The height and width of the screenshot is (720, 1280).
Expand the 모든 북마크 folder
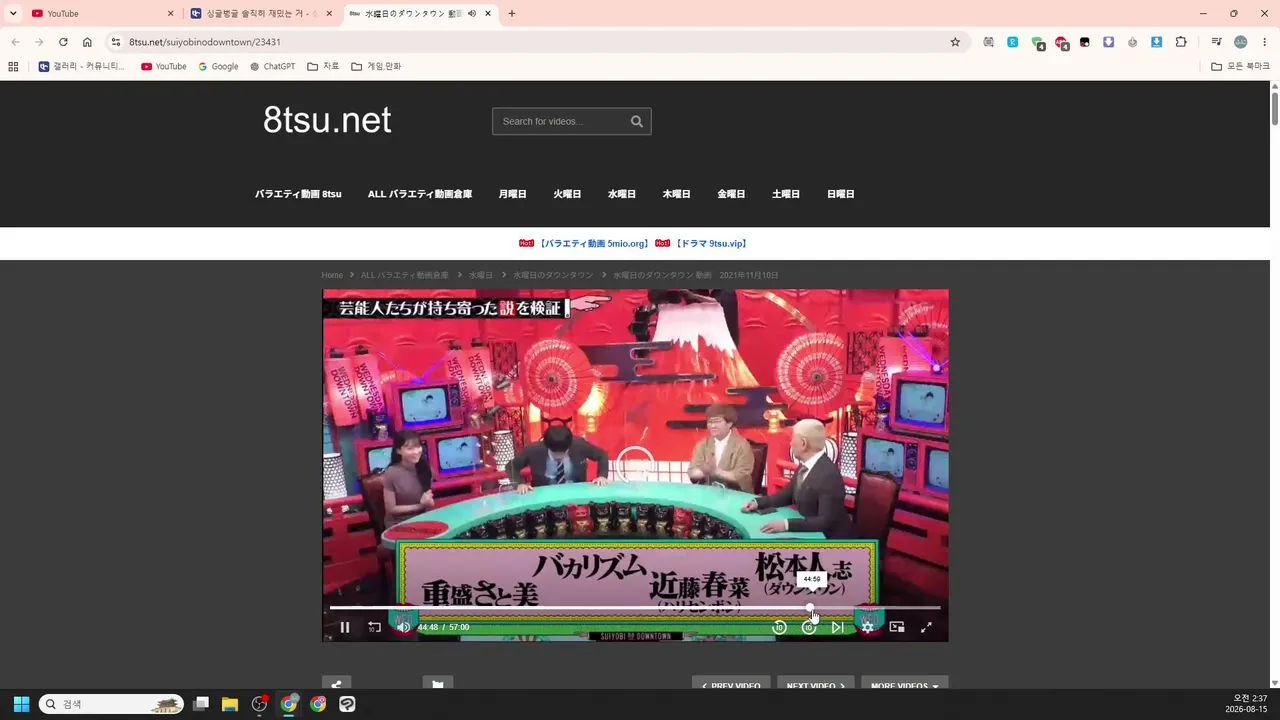[x=1240, y=67]
